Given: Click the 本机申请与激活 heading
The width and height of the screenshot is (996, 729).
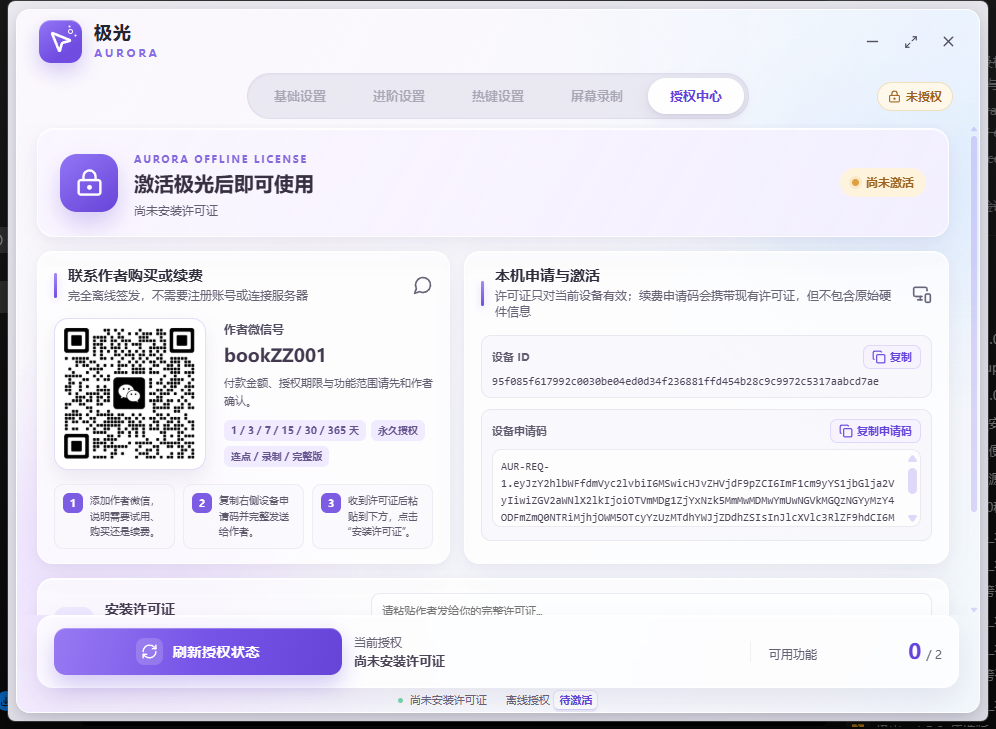Looking at the screenshot, I should (548, 276).
